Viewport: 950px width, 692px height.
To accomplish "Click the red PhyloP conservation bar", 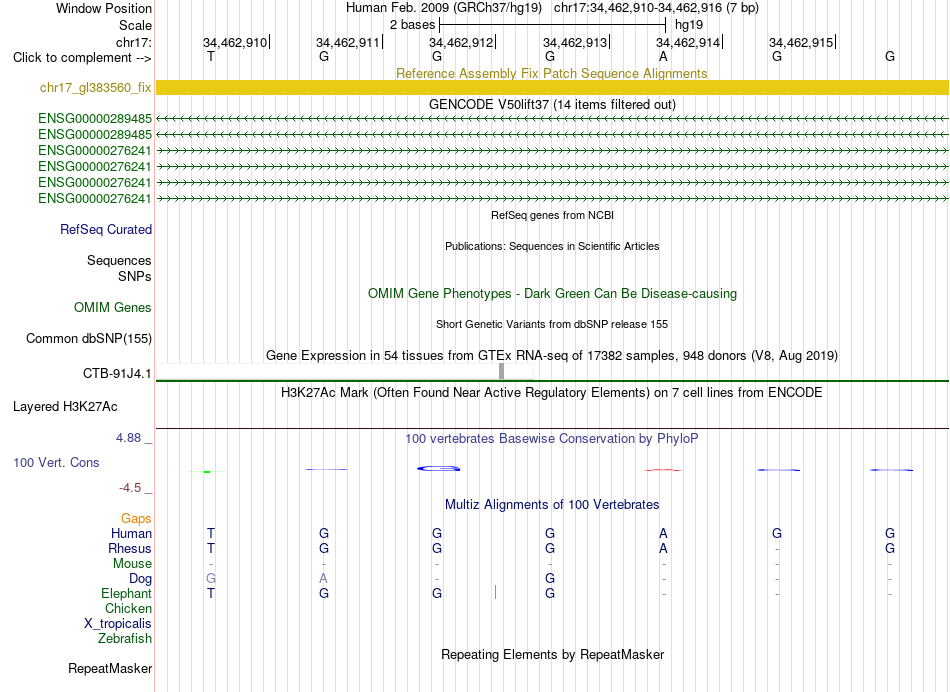I will [x=662, y=470].
